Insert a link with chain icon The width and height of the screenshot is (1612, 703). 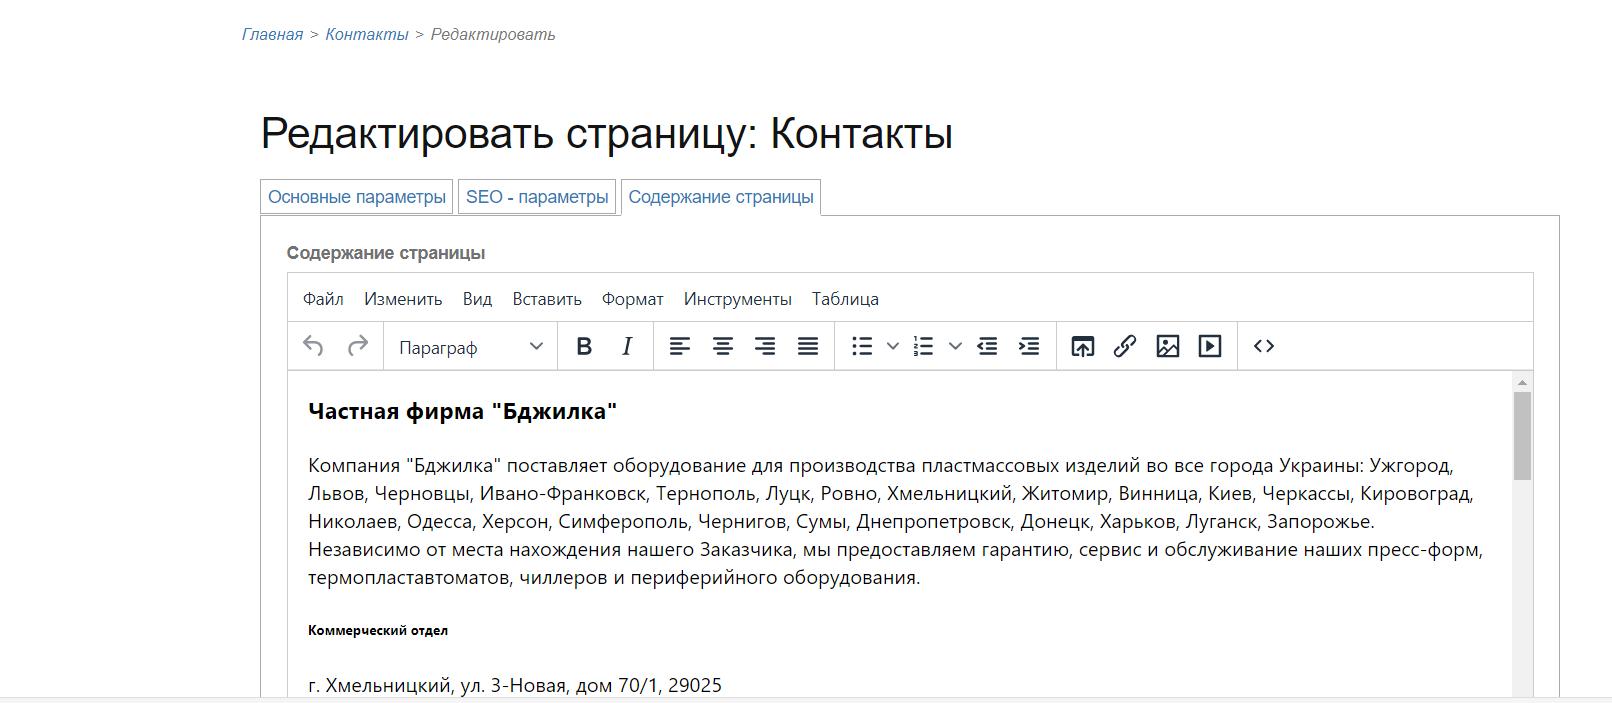coord(1125,346)
